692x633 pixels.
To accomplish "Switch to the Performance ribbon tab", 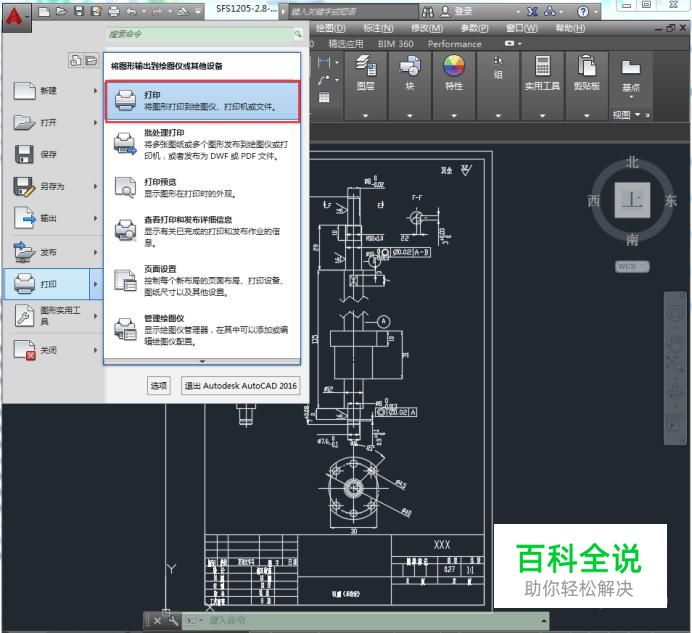I will tap(454, 44).
